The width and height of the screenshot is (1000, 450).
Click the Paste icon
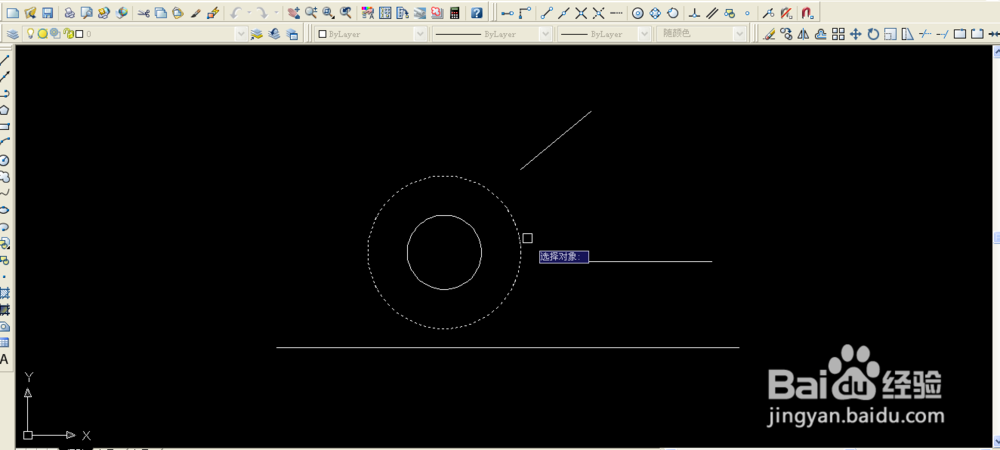point(178,13)
